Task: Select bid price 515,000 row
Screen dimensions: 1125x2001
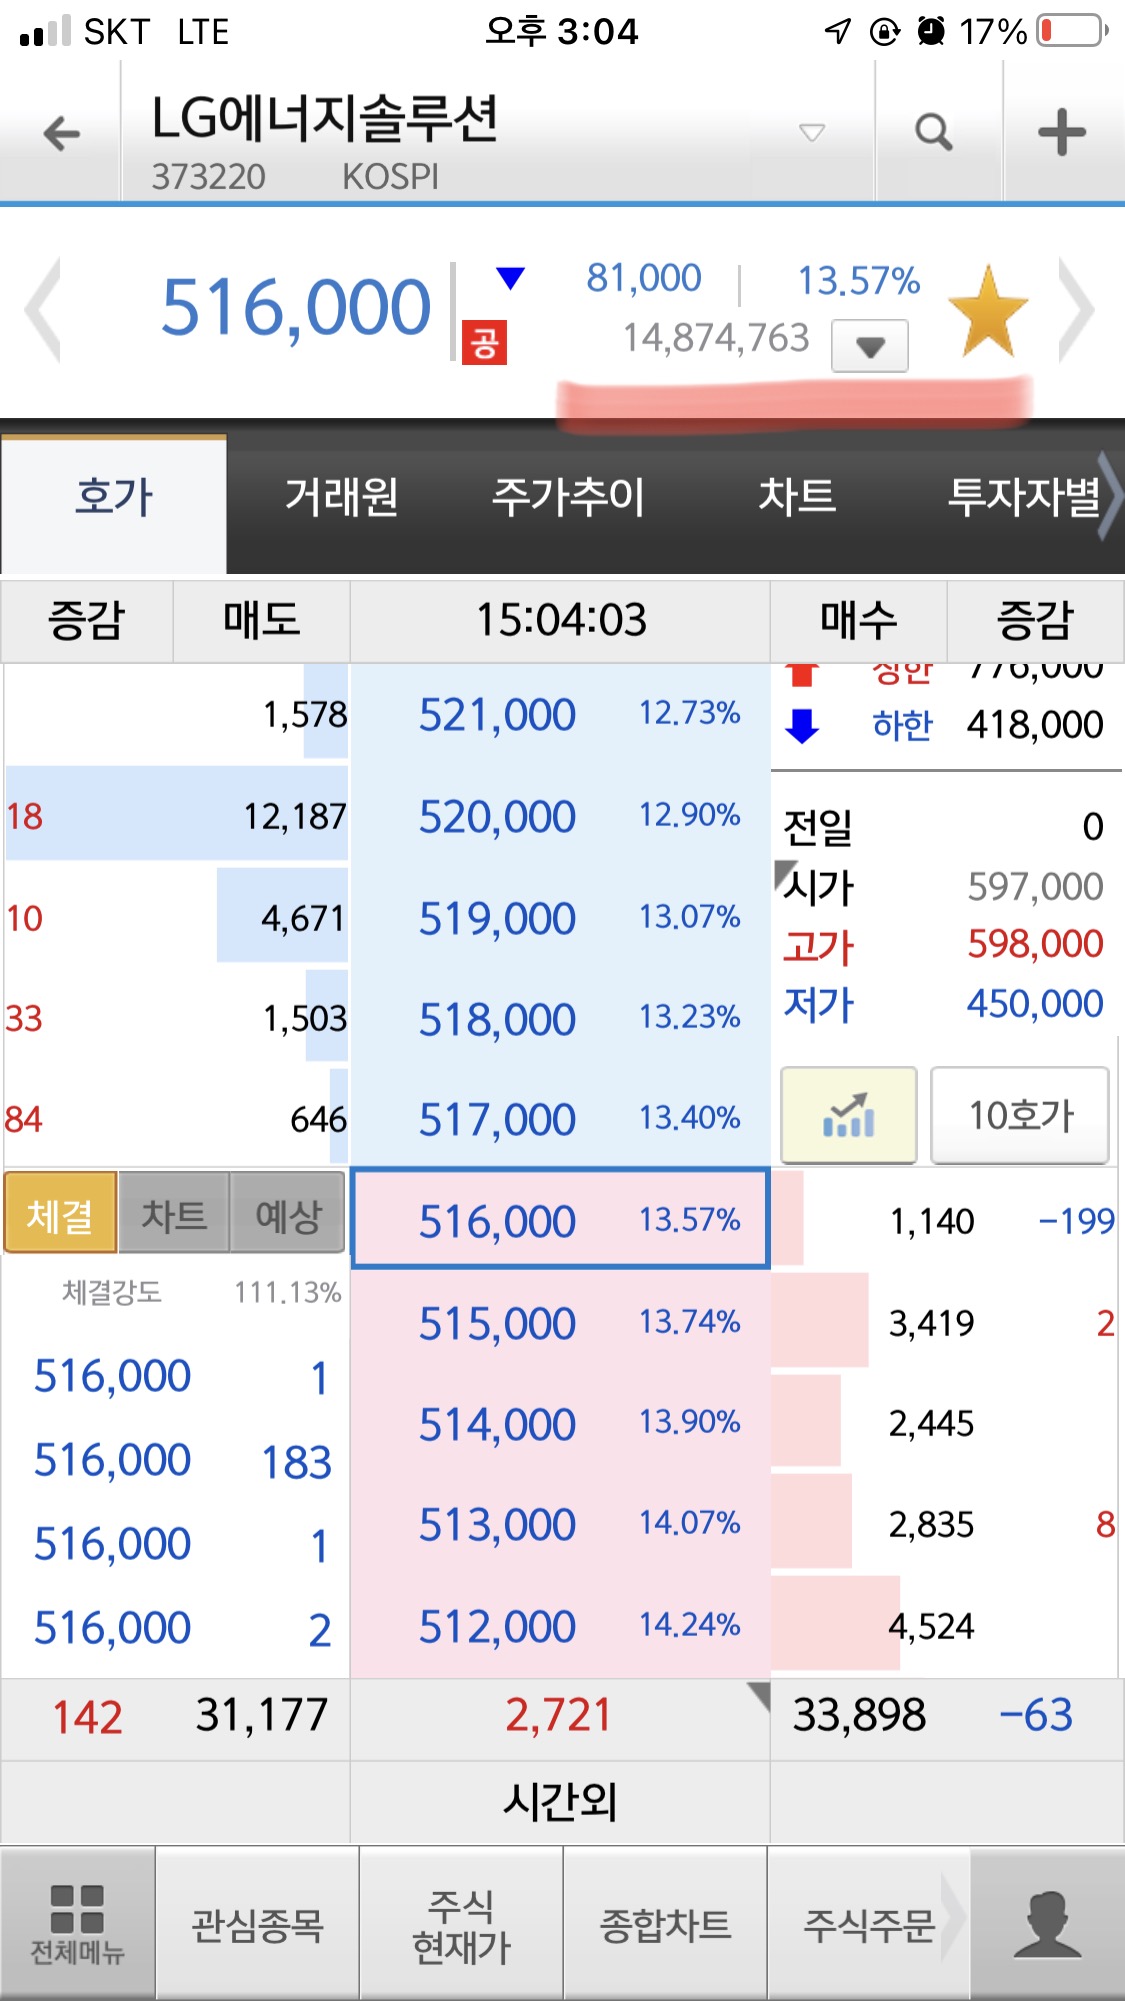Action: click(560, 1323)
